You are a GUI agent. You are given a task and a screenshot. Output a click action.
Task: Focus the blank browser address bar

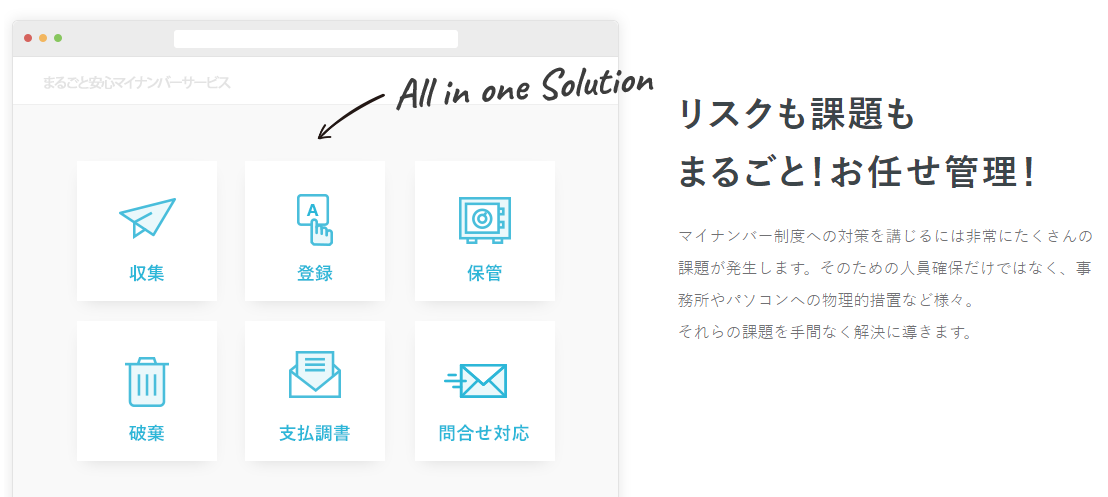[x=316, y=39]
